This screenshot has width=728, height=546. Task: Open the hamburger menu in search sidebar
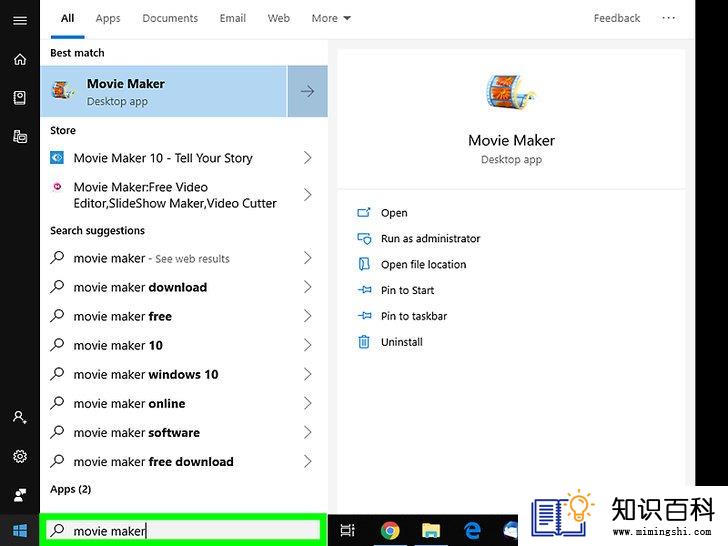click(20, 20)
